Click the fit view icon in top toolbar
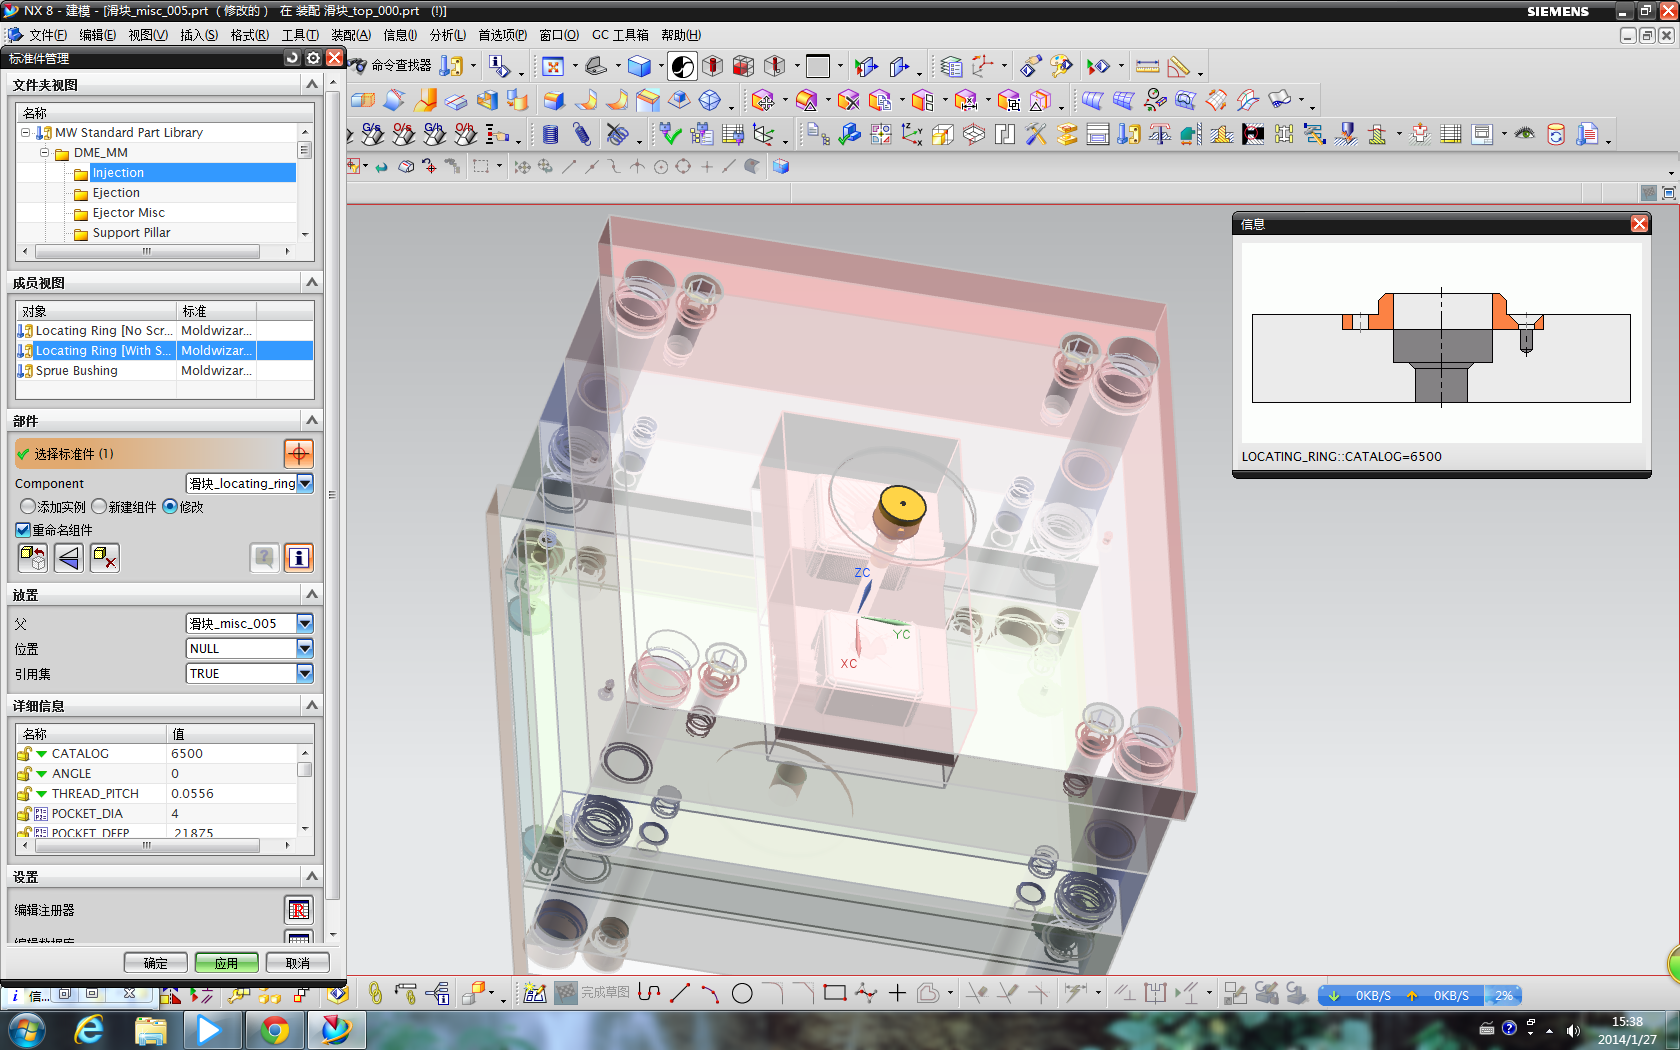Viewport: 1680px width, 1050px height. point(553,66)
